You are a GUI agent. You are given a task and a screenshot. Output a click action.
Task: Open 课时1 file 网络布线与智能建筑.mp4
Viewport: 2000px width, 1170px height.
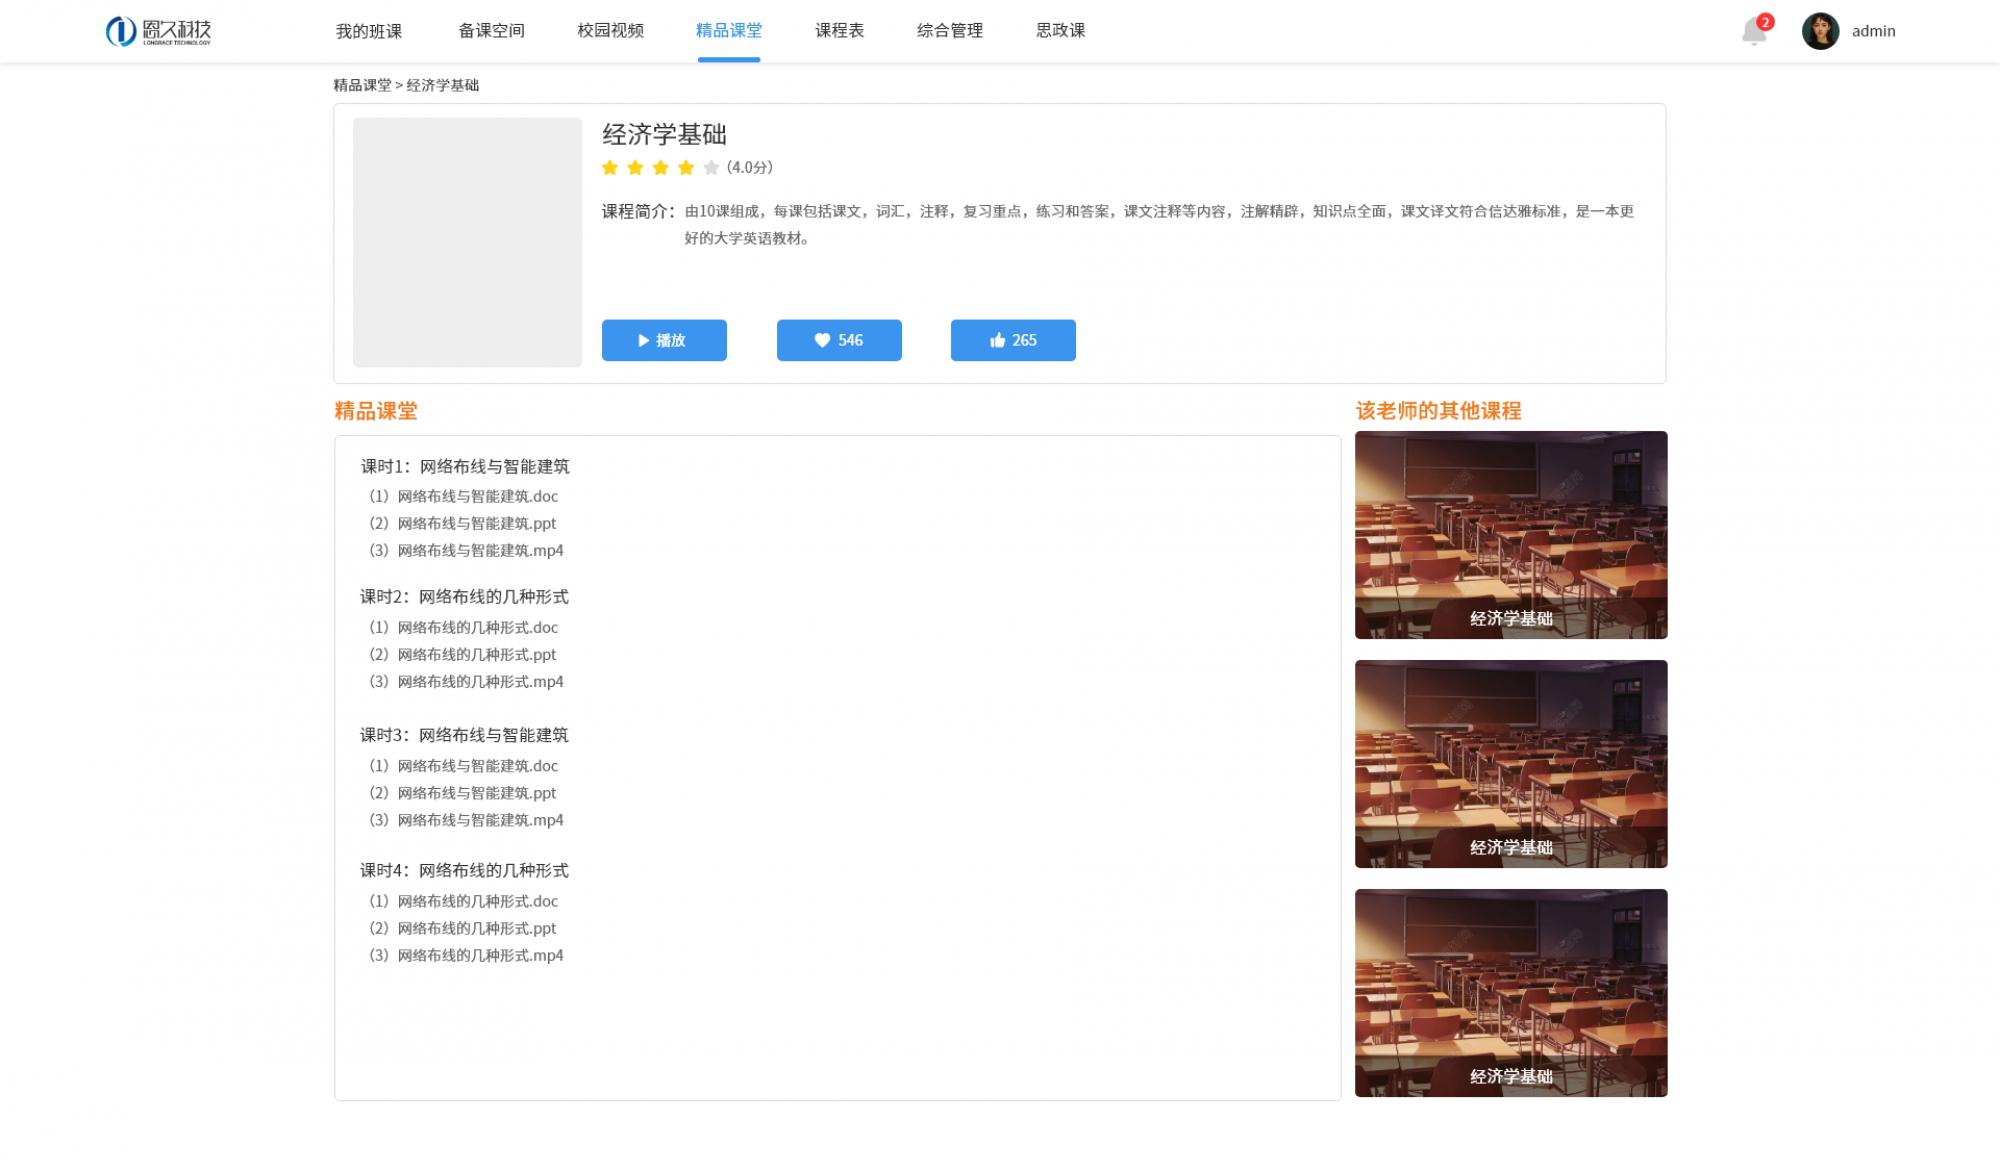point(466,550)
